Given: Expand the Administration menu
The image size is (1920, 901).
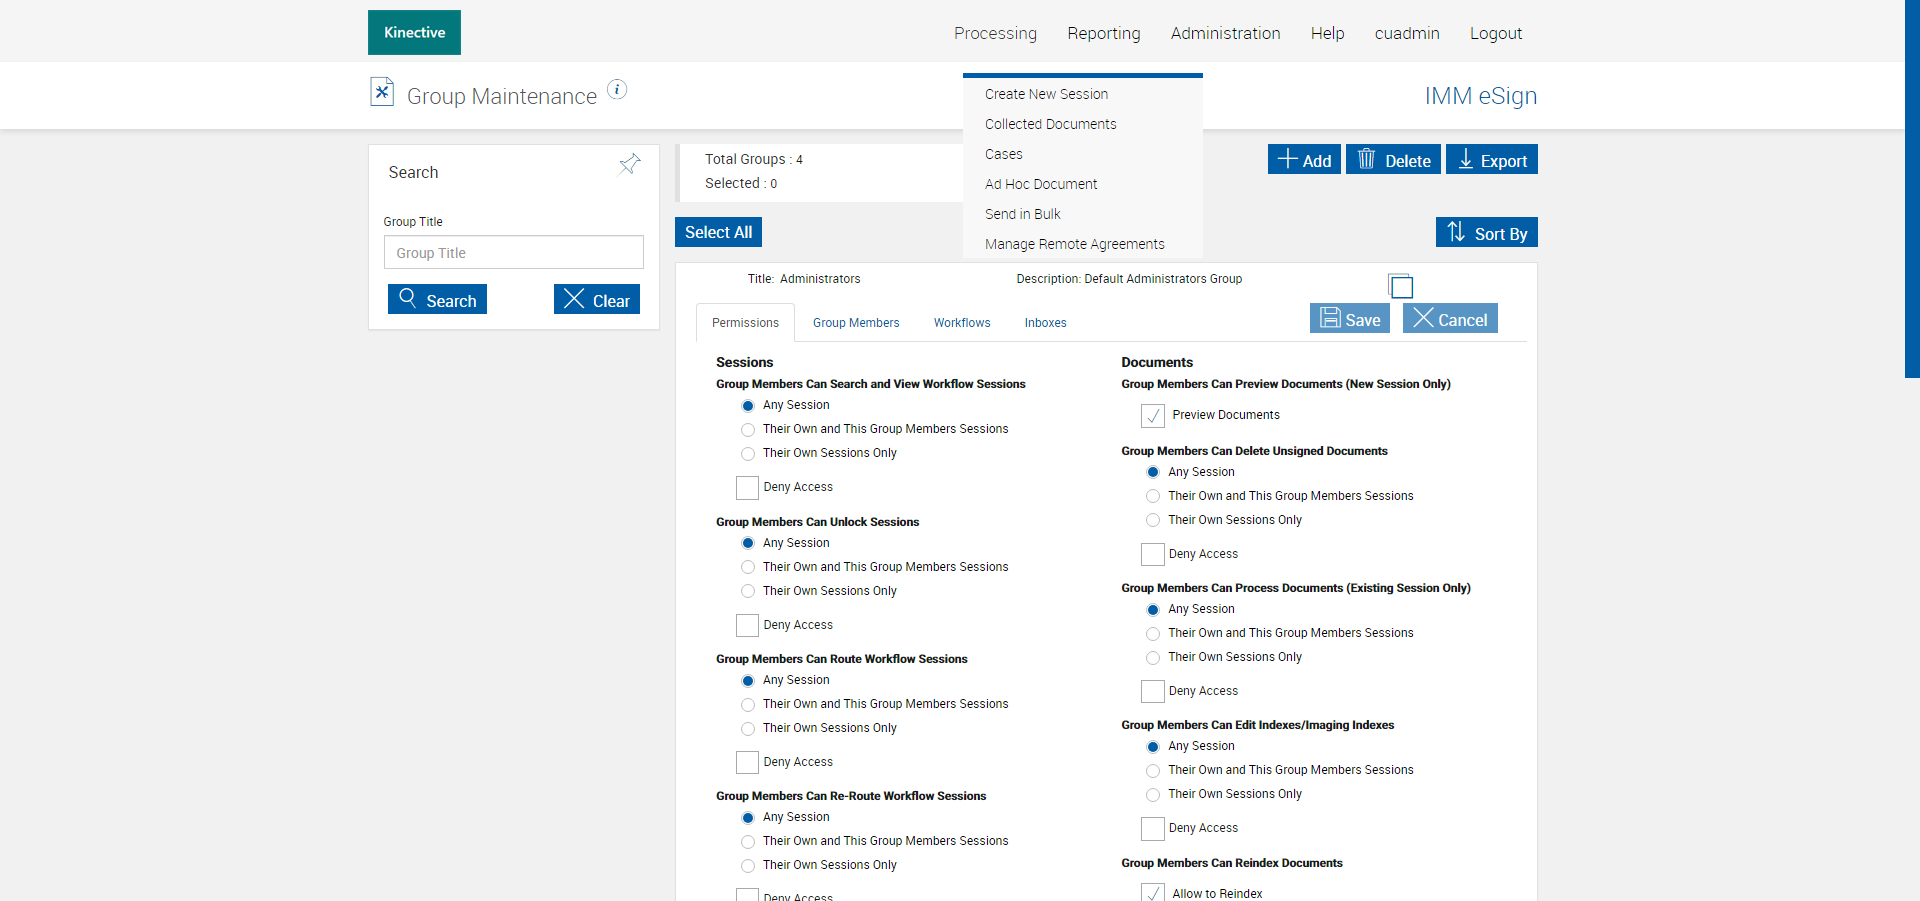Looking at the screenshot, I should pyautogui.click(x=1225, y=33).
